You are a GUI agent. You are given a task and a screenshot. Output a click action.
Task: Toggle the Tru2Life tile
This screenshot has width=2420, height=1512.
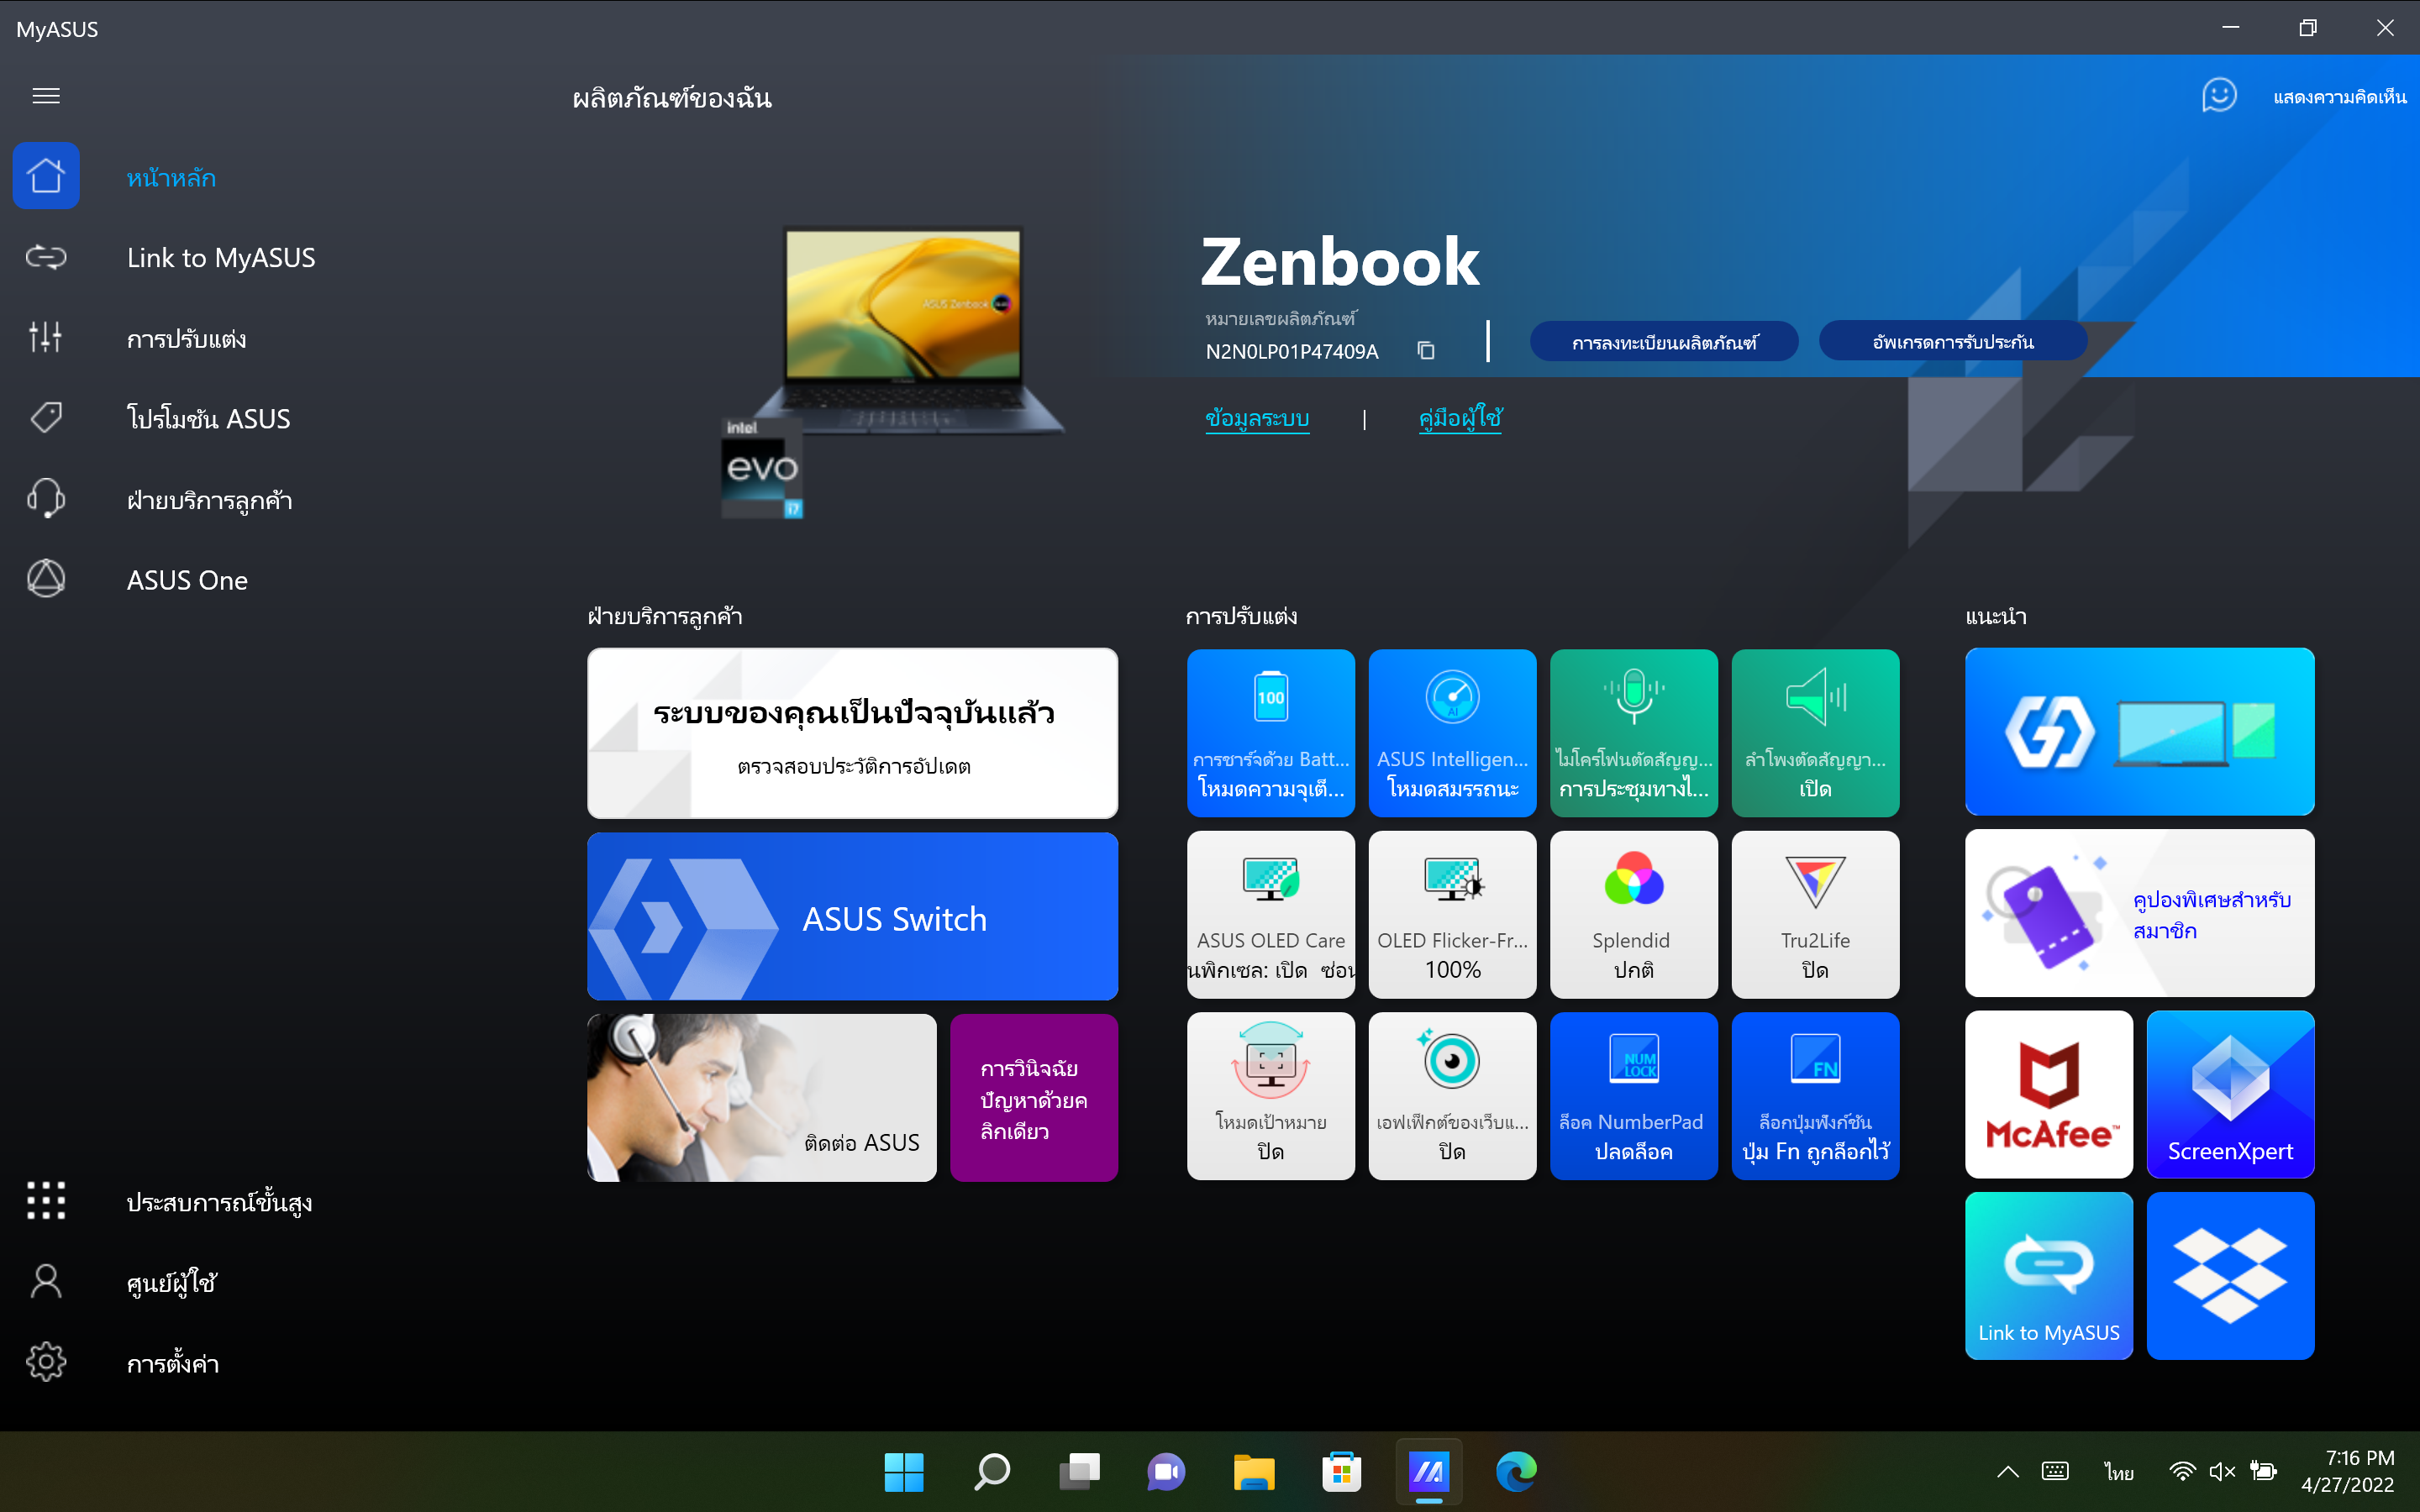point(1814,914)
